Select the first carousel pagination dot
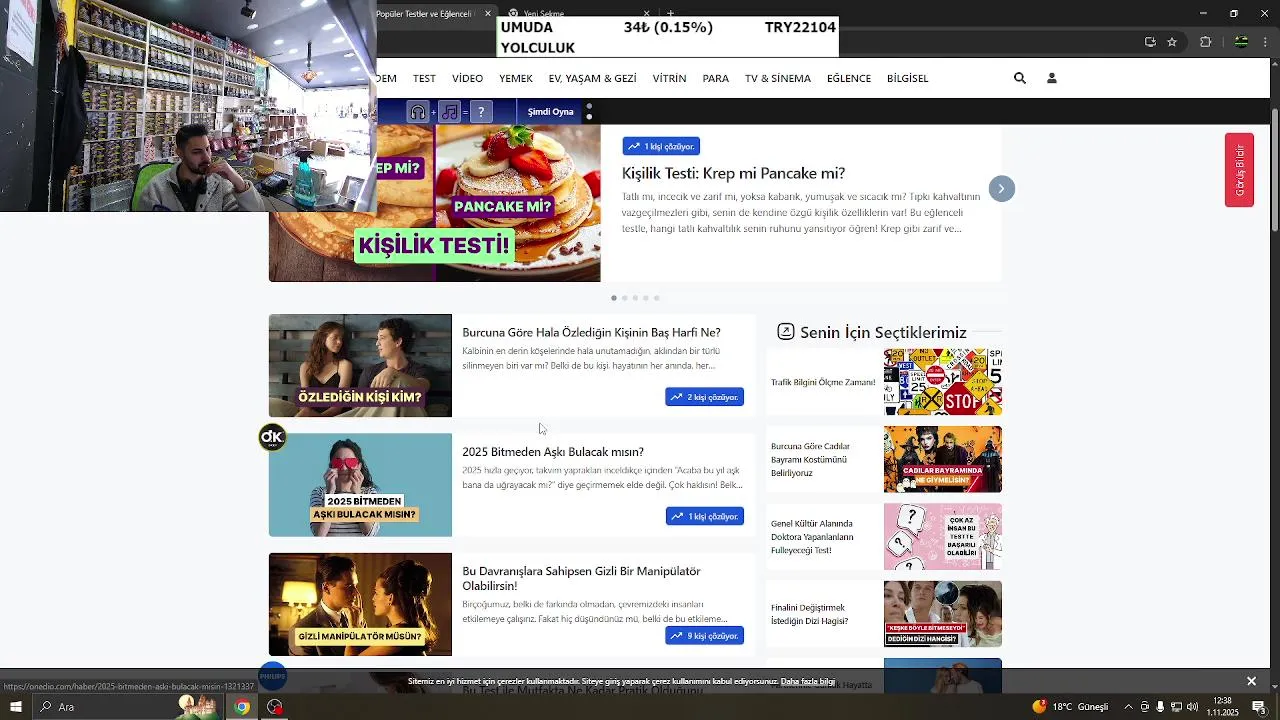 pyautogui.click(x=614, y=298)
